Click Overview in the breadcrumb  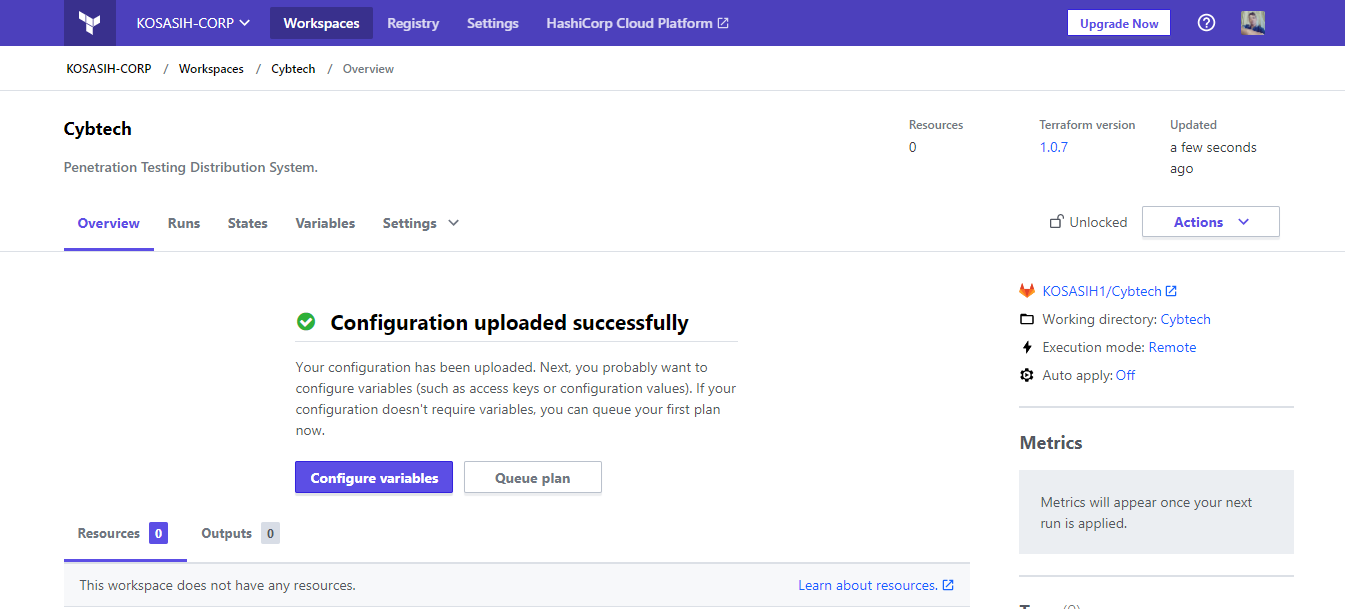368,69
